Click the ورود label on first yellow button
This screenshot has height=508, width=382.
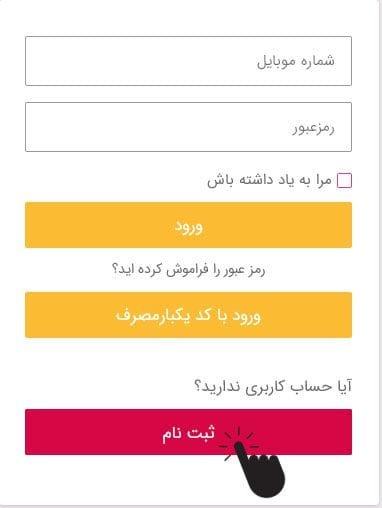coord(189,227)
